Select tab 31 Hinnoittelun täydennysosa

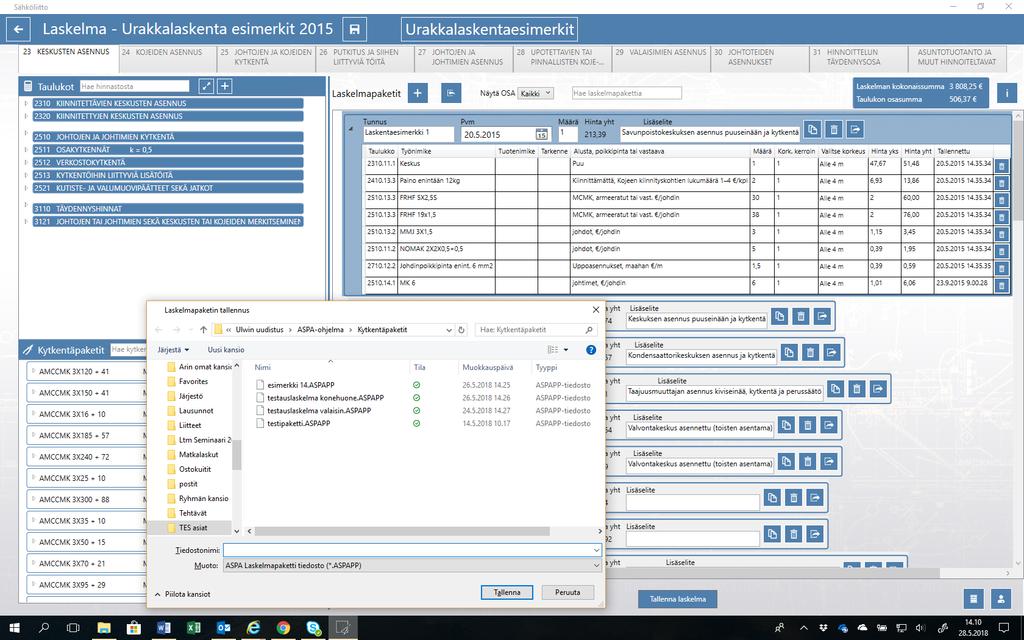point(858,59)
